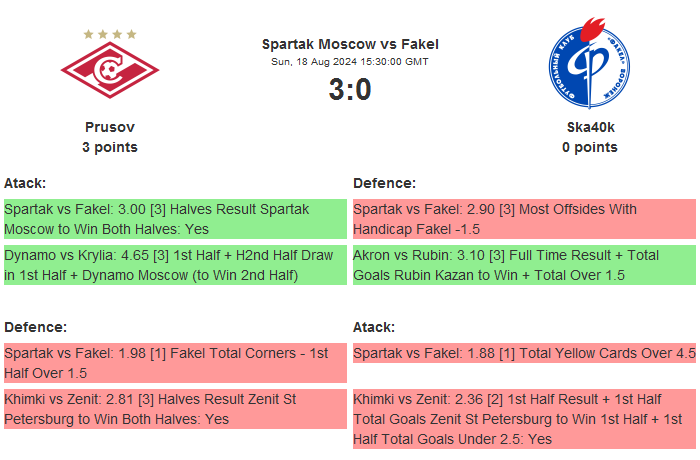Select the Zenit to Win Both Halves bet
Image resolution: width=700 pixels, height=460 pixels.
tap(175, 409)
